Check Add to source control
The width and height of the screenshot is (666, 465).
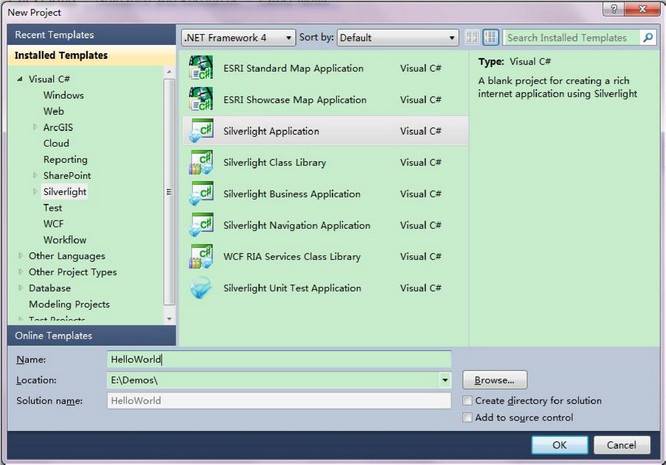click(x=467, y=417)
